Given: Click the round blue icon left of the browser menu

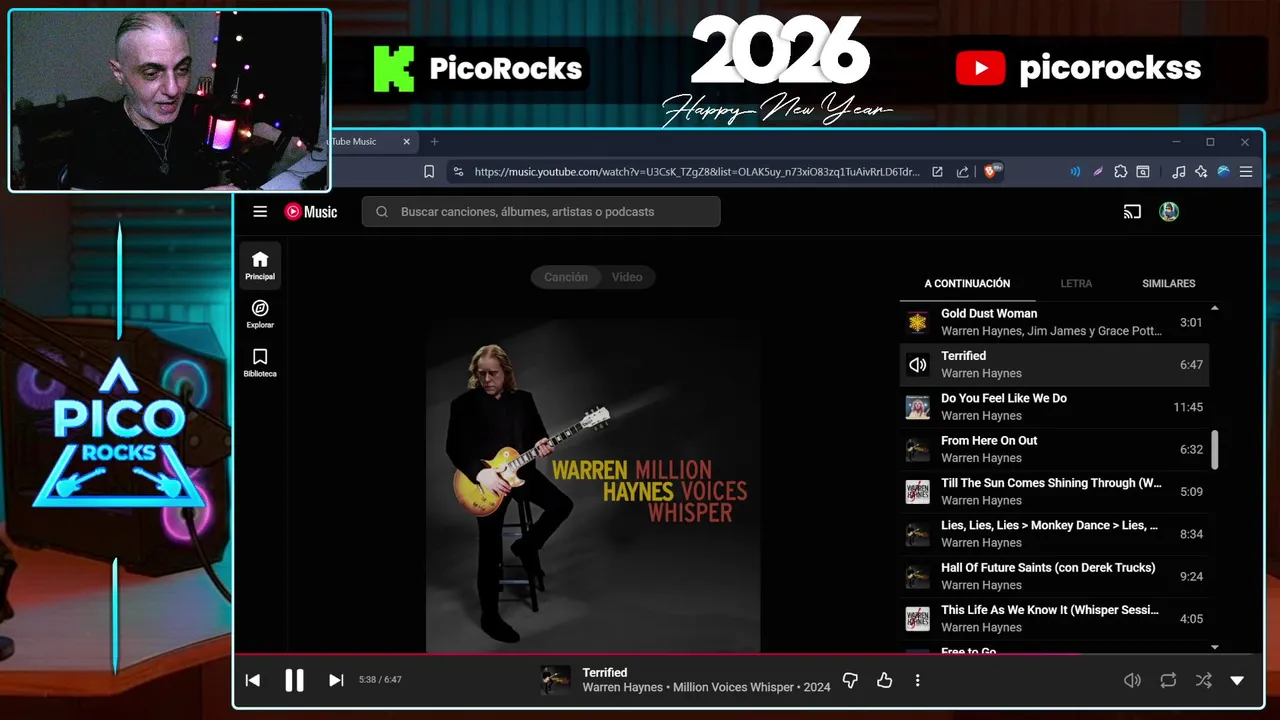Looking at the screenshot, I should tap(1223, 172).
